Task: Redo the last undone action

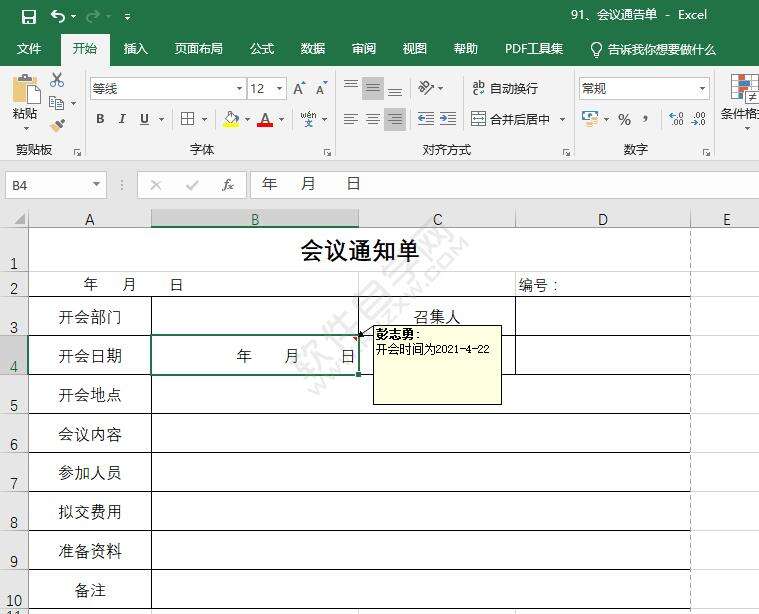Action: pos(92,17)
